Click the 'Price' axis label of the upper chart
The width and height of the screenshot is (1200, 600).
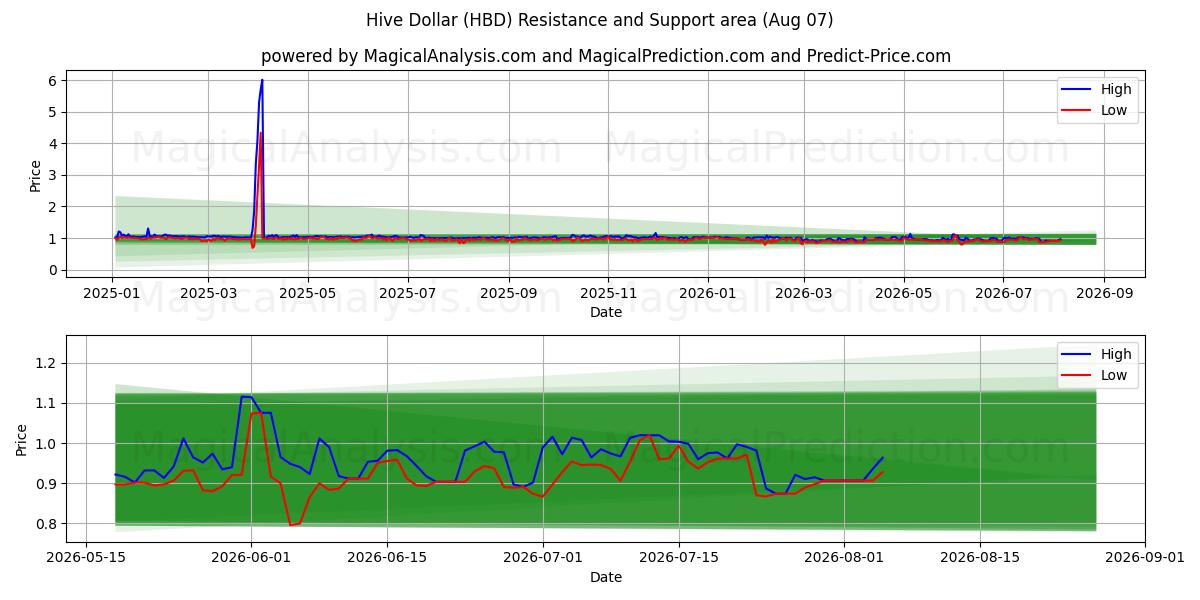(x=36, y=175)
